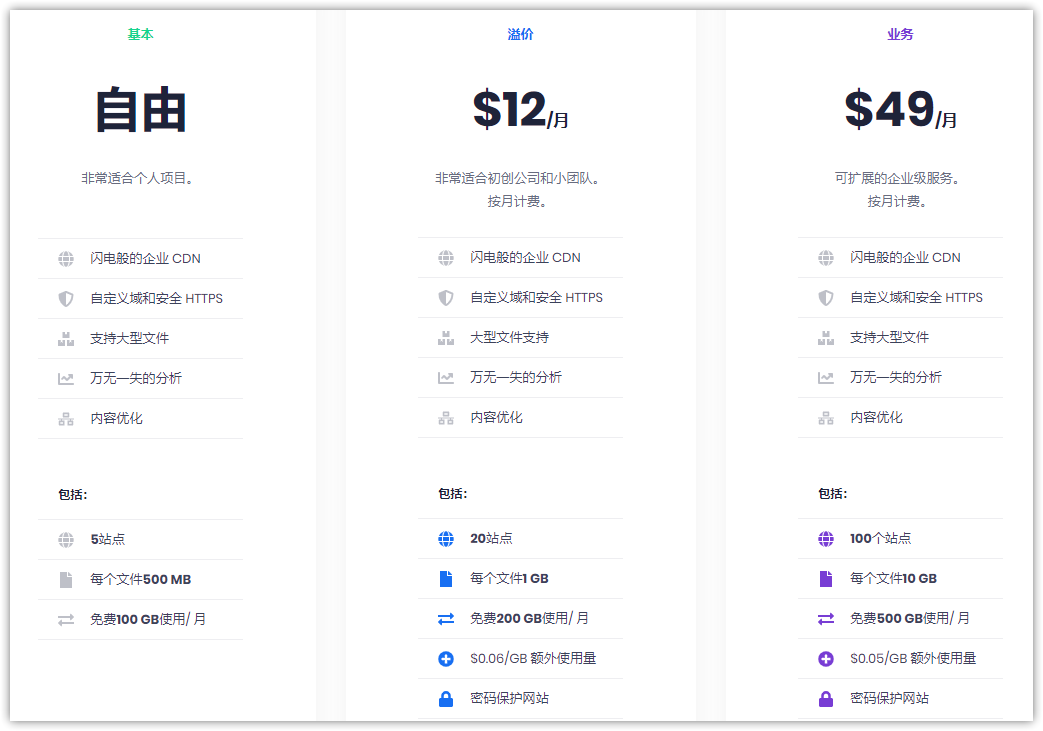Click the purple plus icon beside $0.05/GB 额外使用量

[x=826, y=659]
